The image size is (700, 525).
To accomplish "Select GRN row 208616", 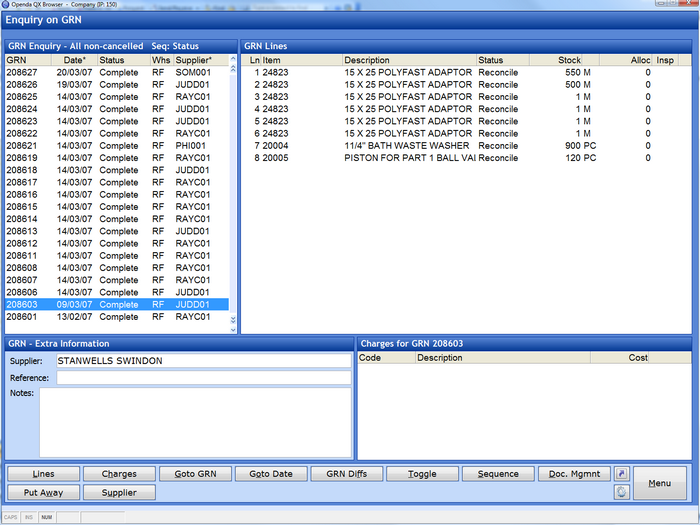I will click(x=117, y=194).
